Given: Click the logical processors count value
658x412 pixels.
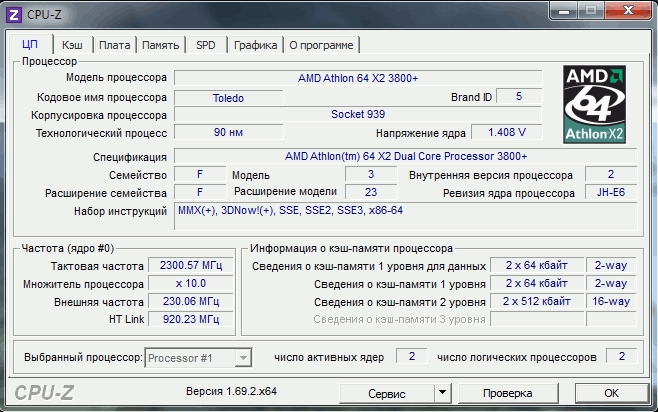Looking at the screenshot, I should pyautogui.click(x=621, y=356).
